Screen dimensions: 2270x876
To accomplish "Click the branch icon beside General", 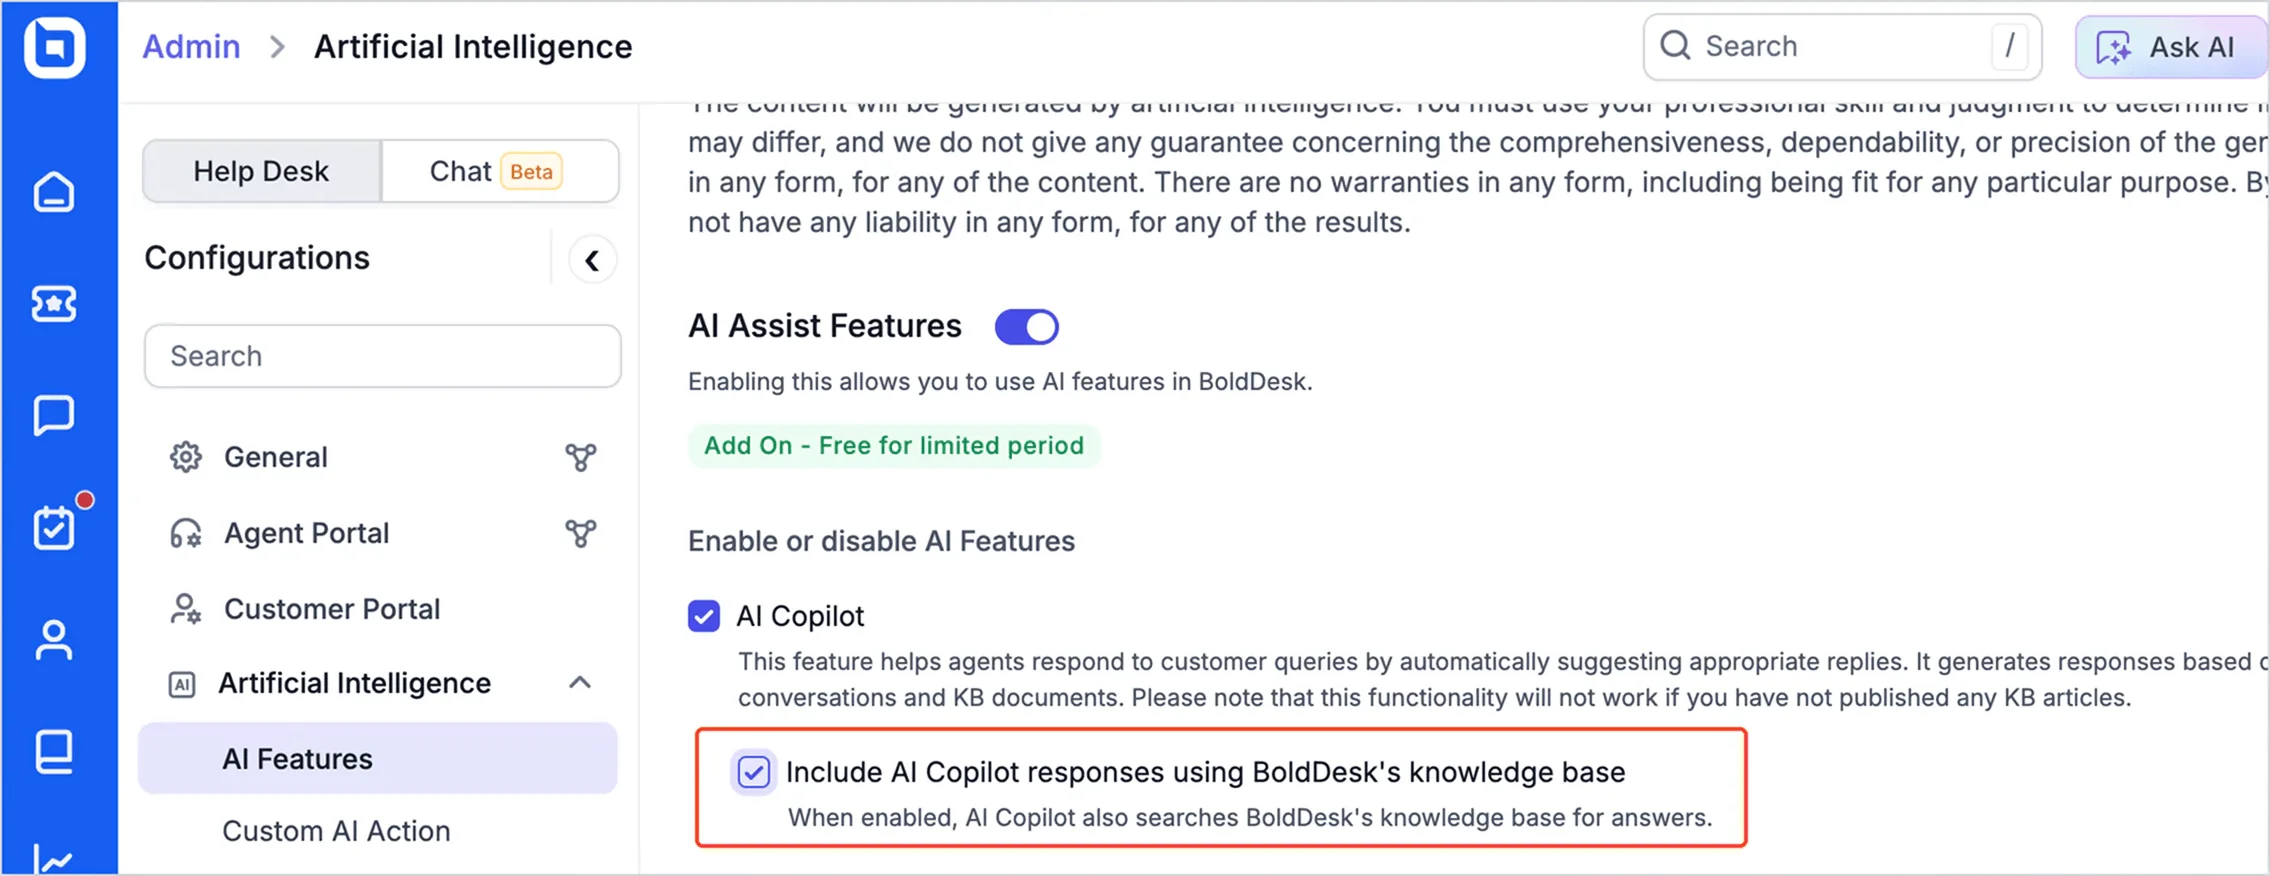I will pos(581,457).
